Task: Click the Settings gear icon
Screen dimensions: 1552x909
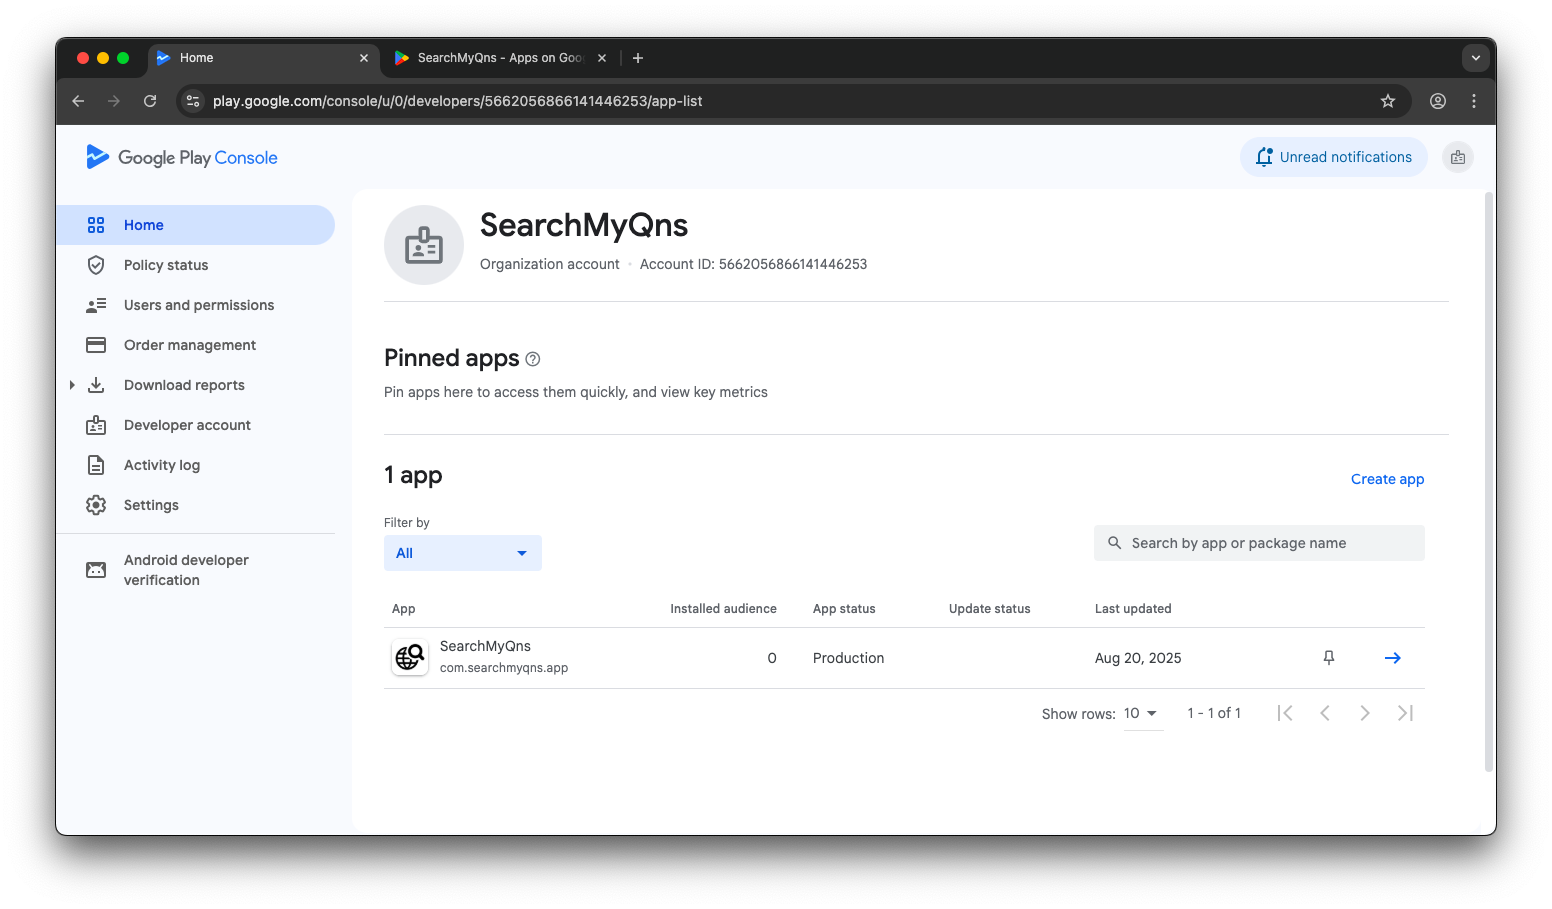Action: point(96,505)
